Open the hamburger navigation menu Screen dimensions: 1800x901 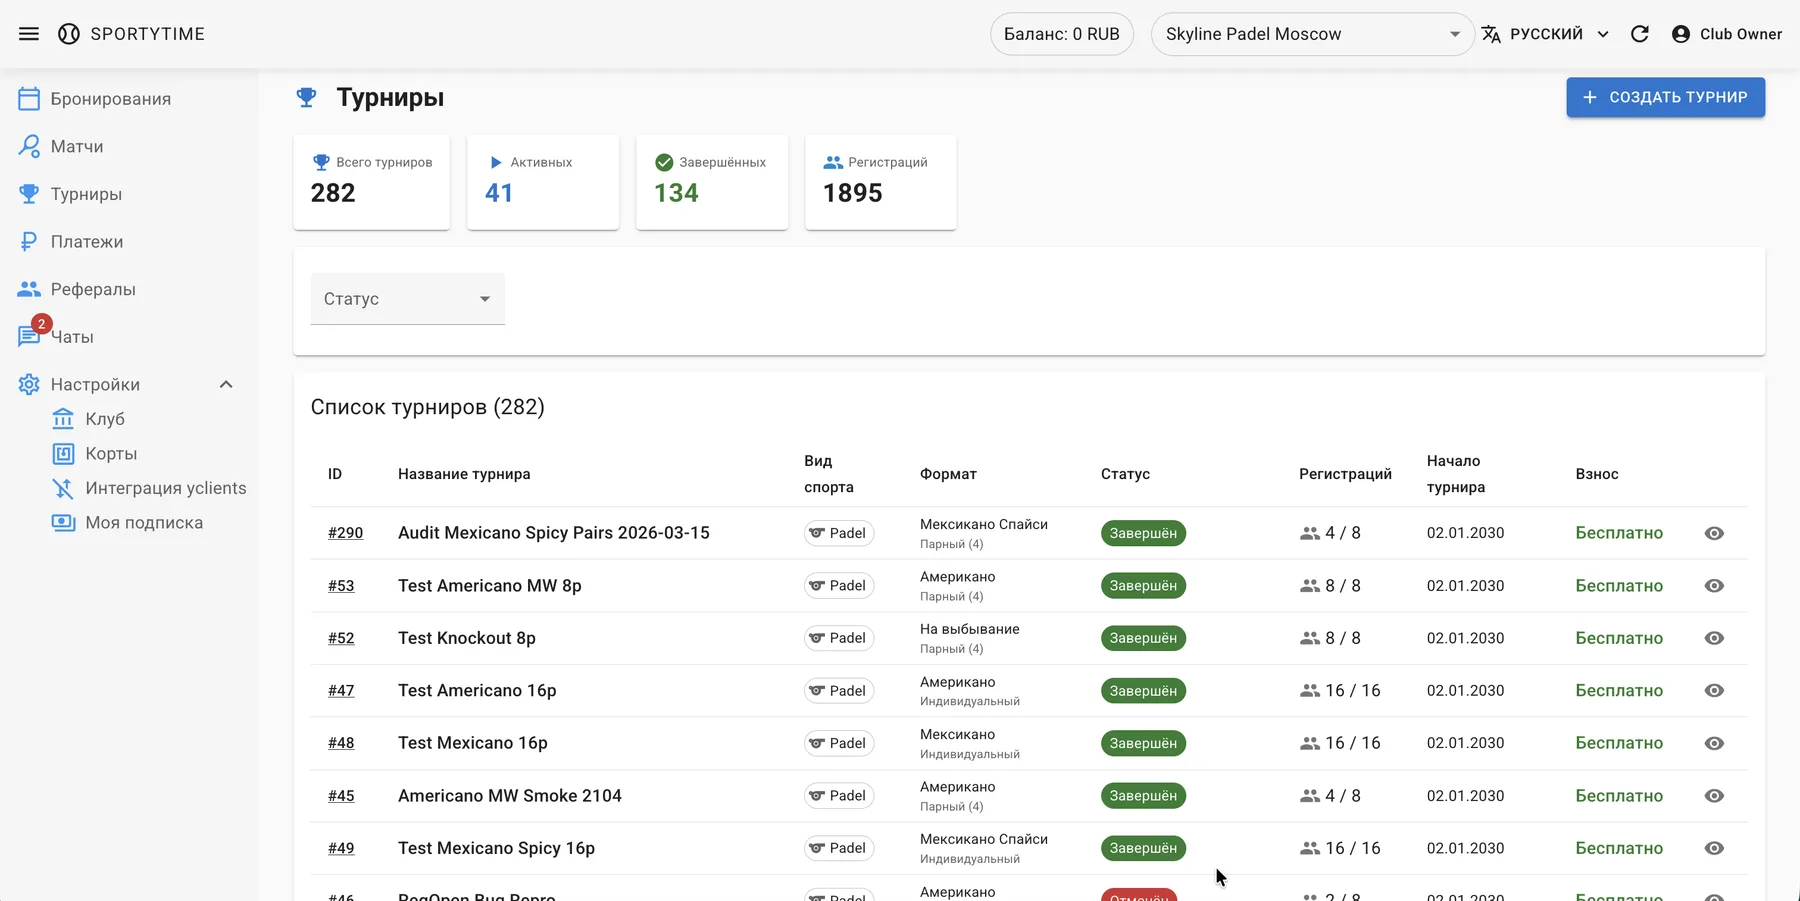click(29, 34)
